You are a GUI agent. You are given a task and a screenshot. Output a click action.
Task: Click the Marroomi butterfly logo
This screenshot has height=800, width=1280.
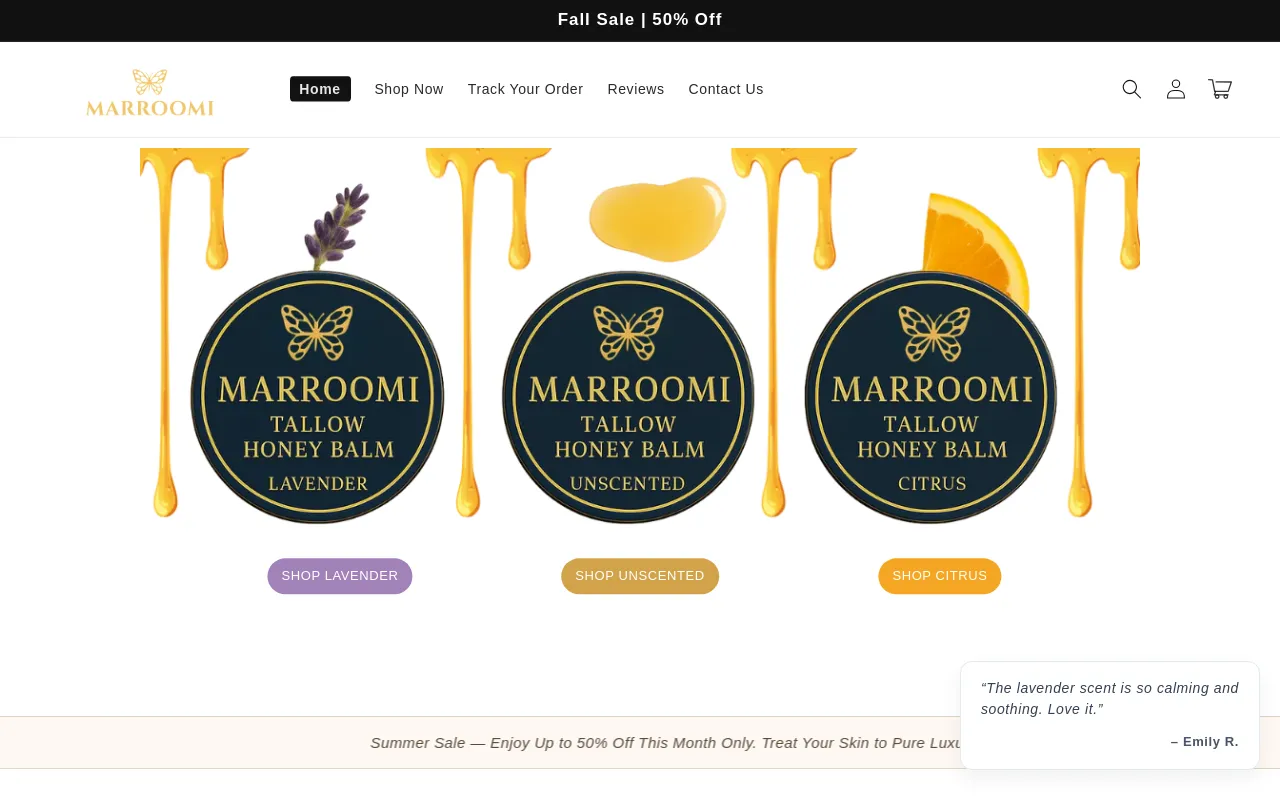click(150, 92)
